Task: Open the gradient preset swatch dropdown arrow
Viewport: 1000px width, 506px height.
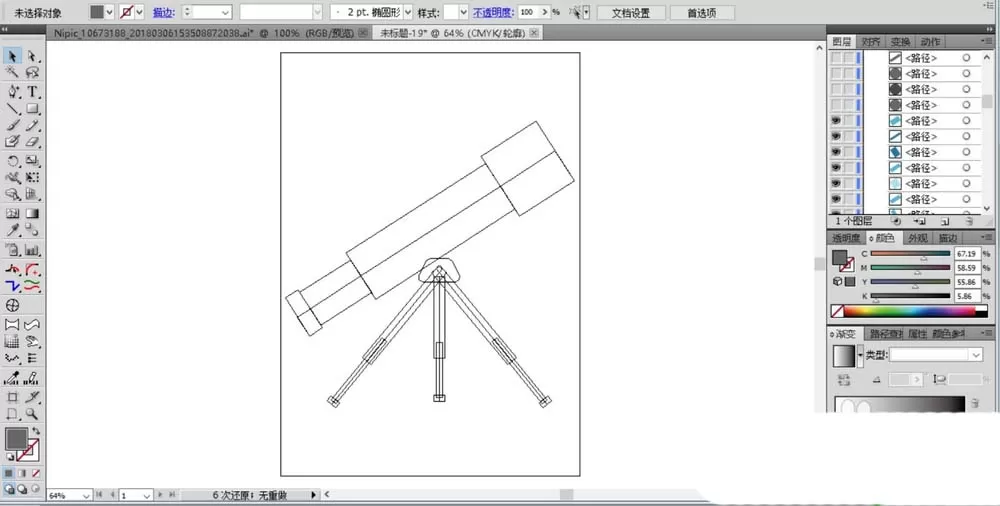Action: click(860, 355)
